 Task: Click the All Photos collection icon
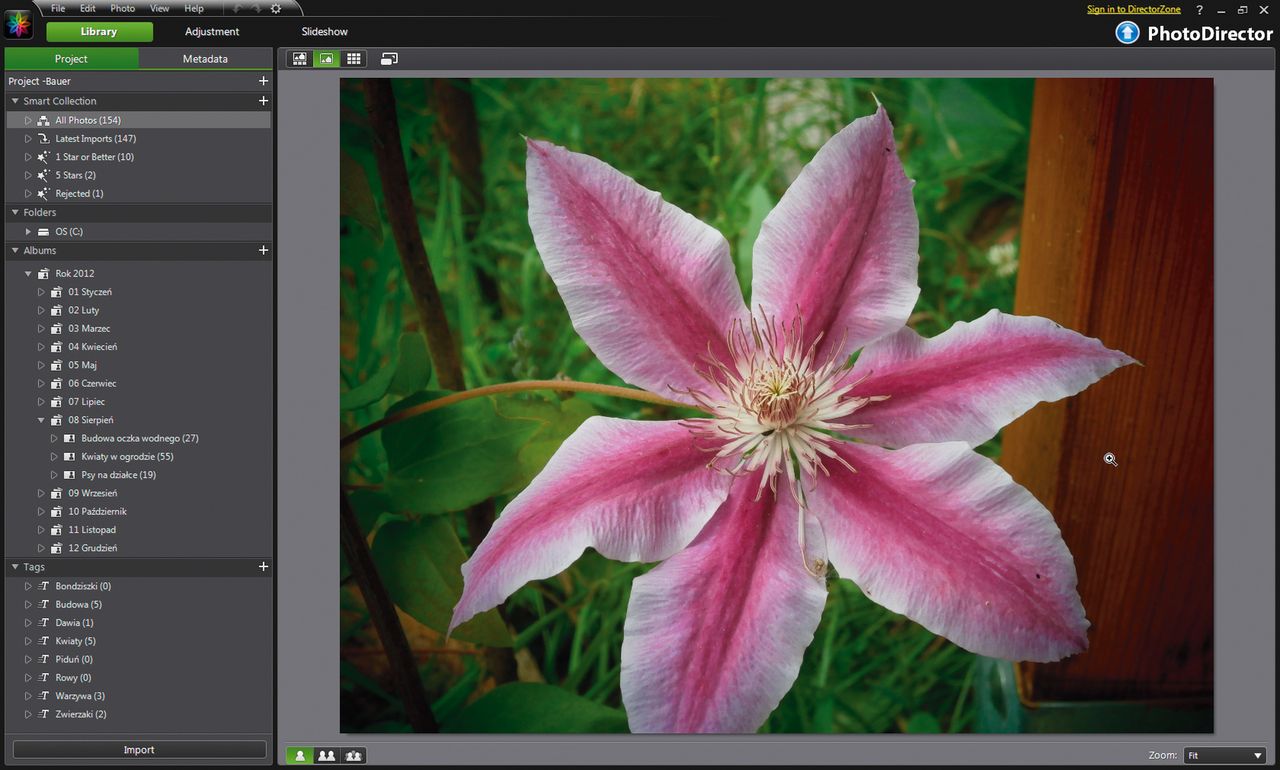coord(43,120)
